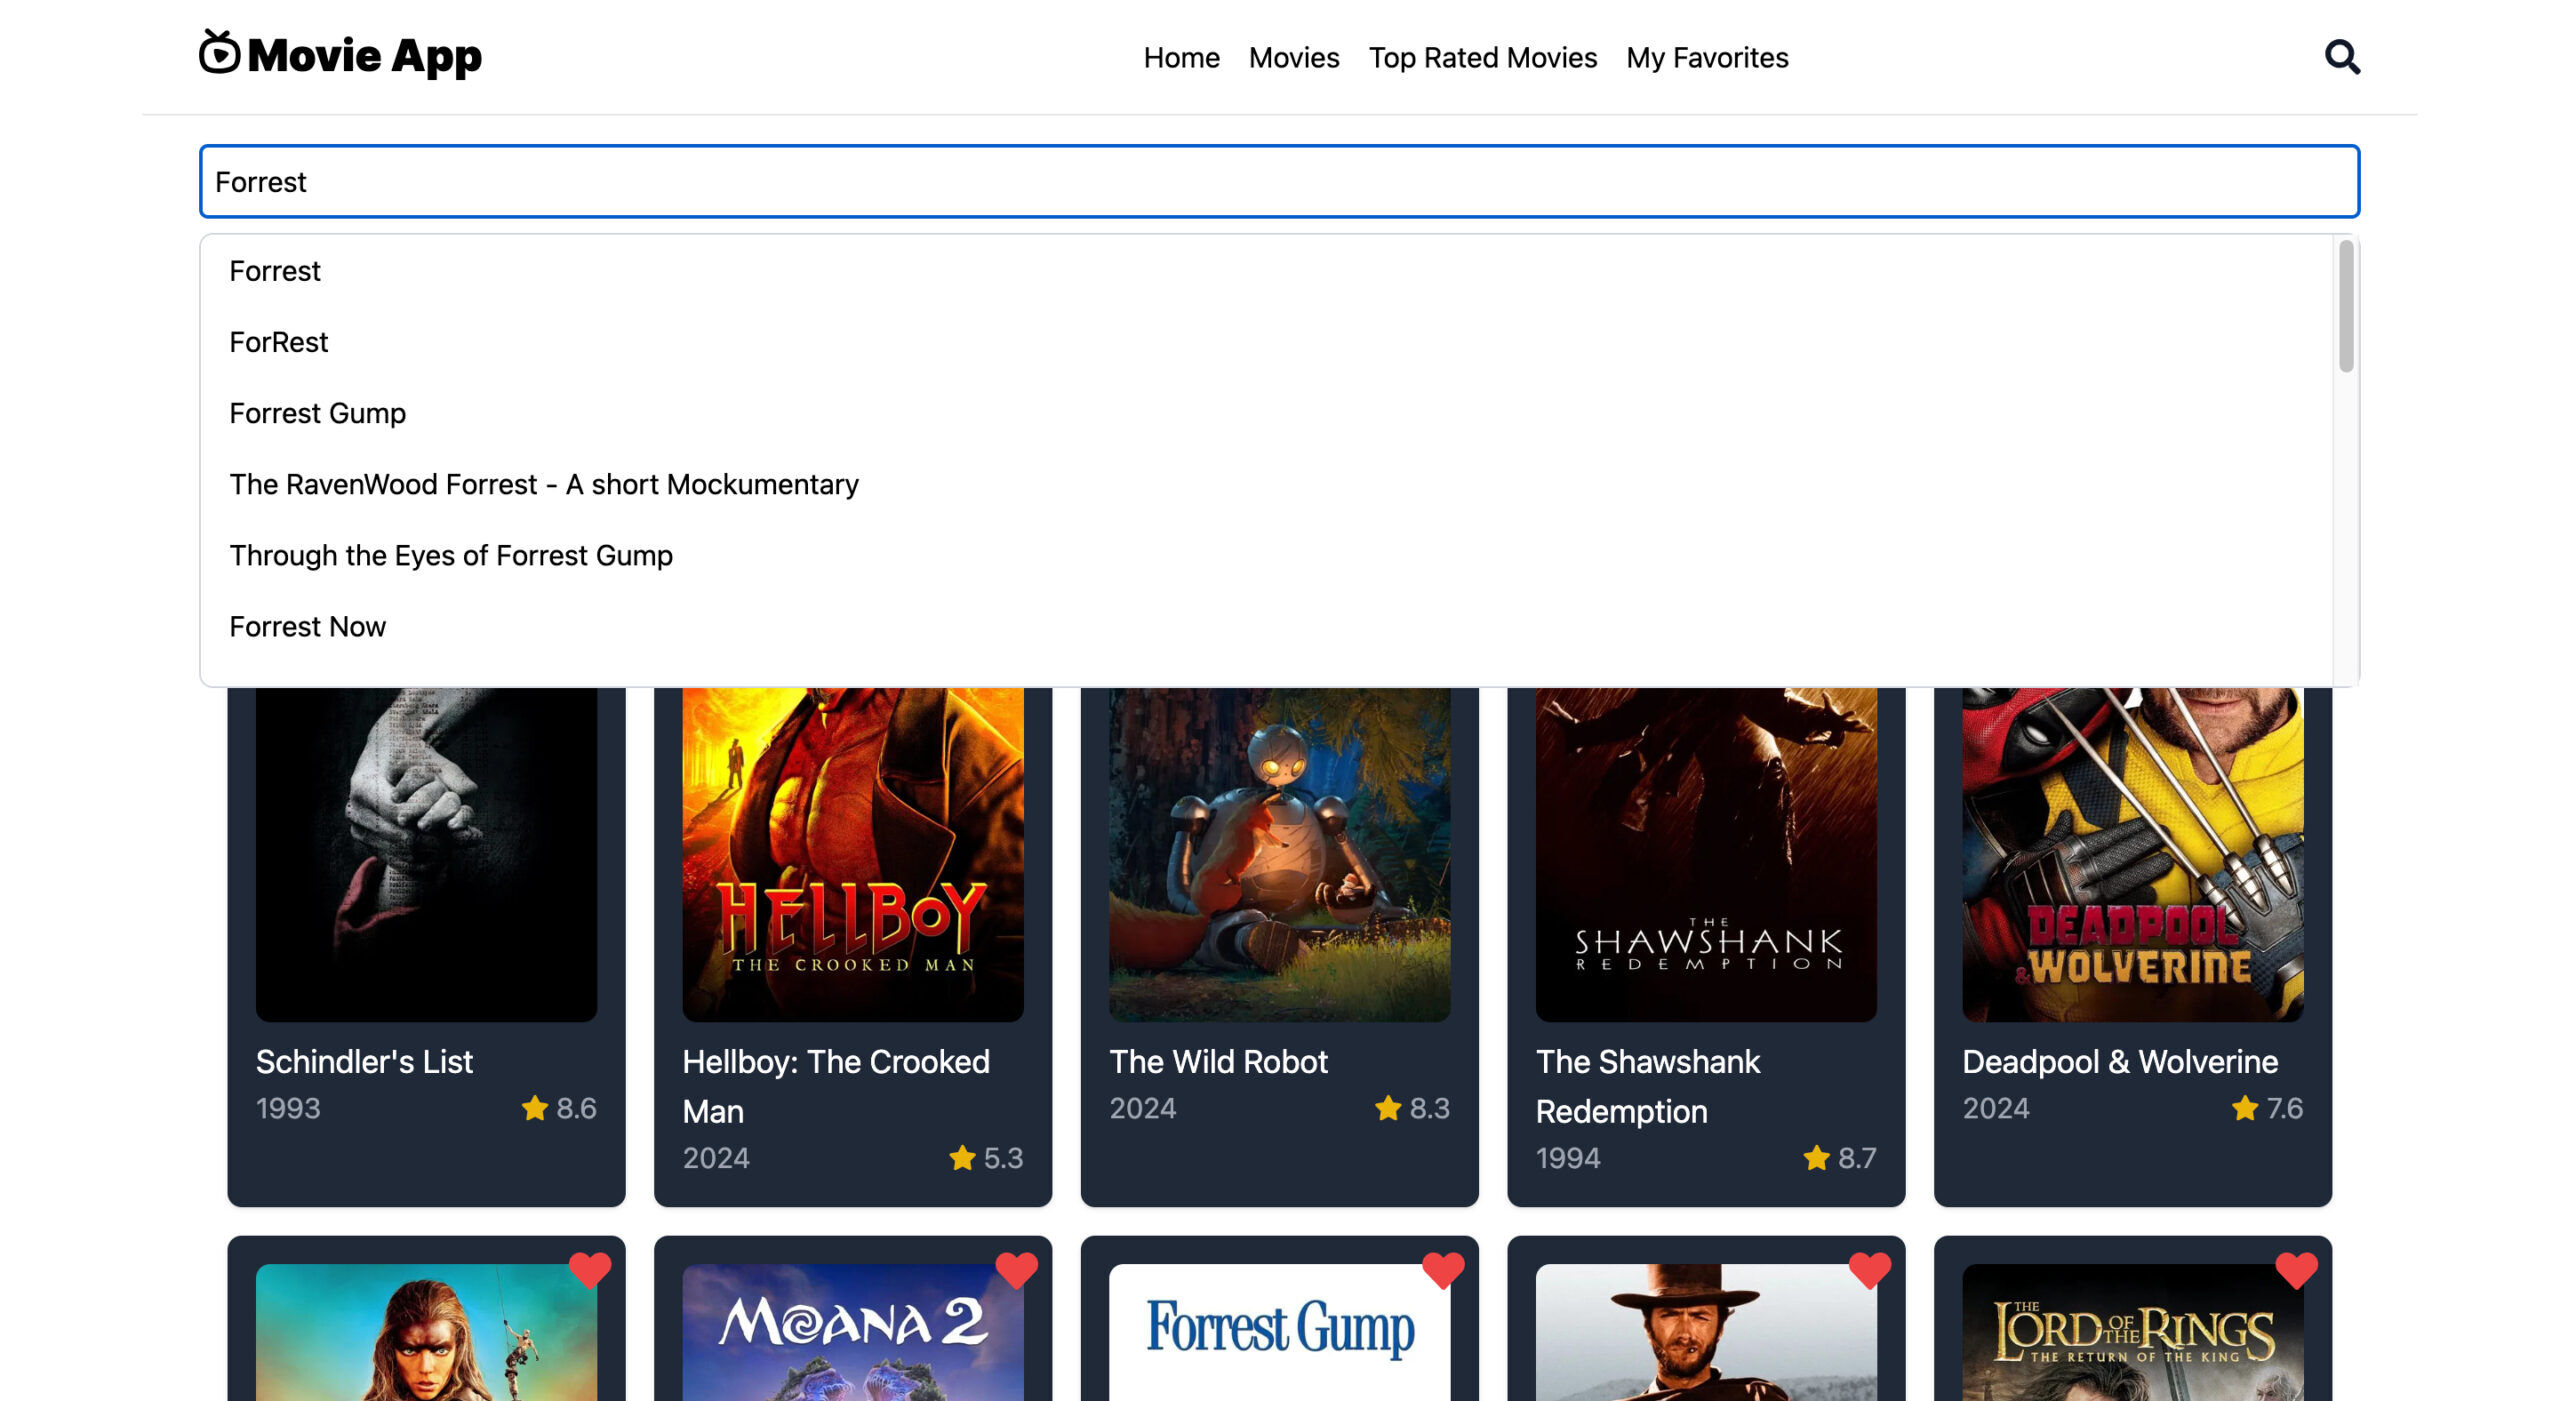Image resolution: width=2560 pixels, height=1401 pixels.
Task: Click the year 2024 under Hellboy
Action: click(716, 1157)
